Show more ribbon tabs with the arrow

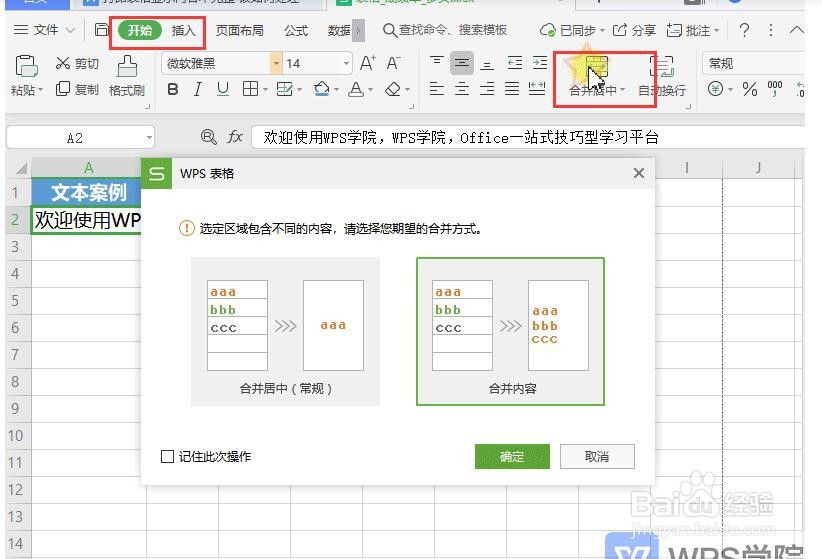[358, 30]
